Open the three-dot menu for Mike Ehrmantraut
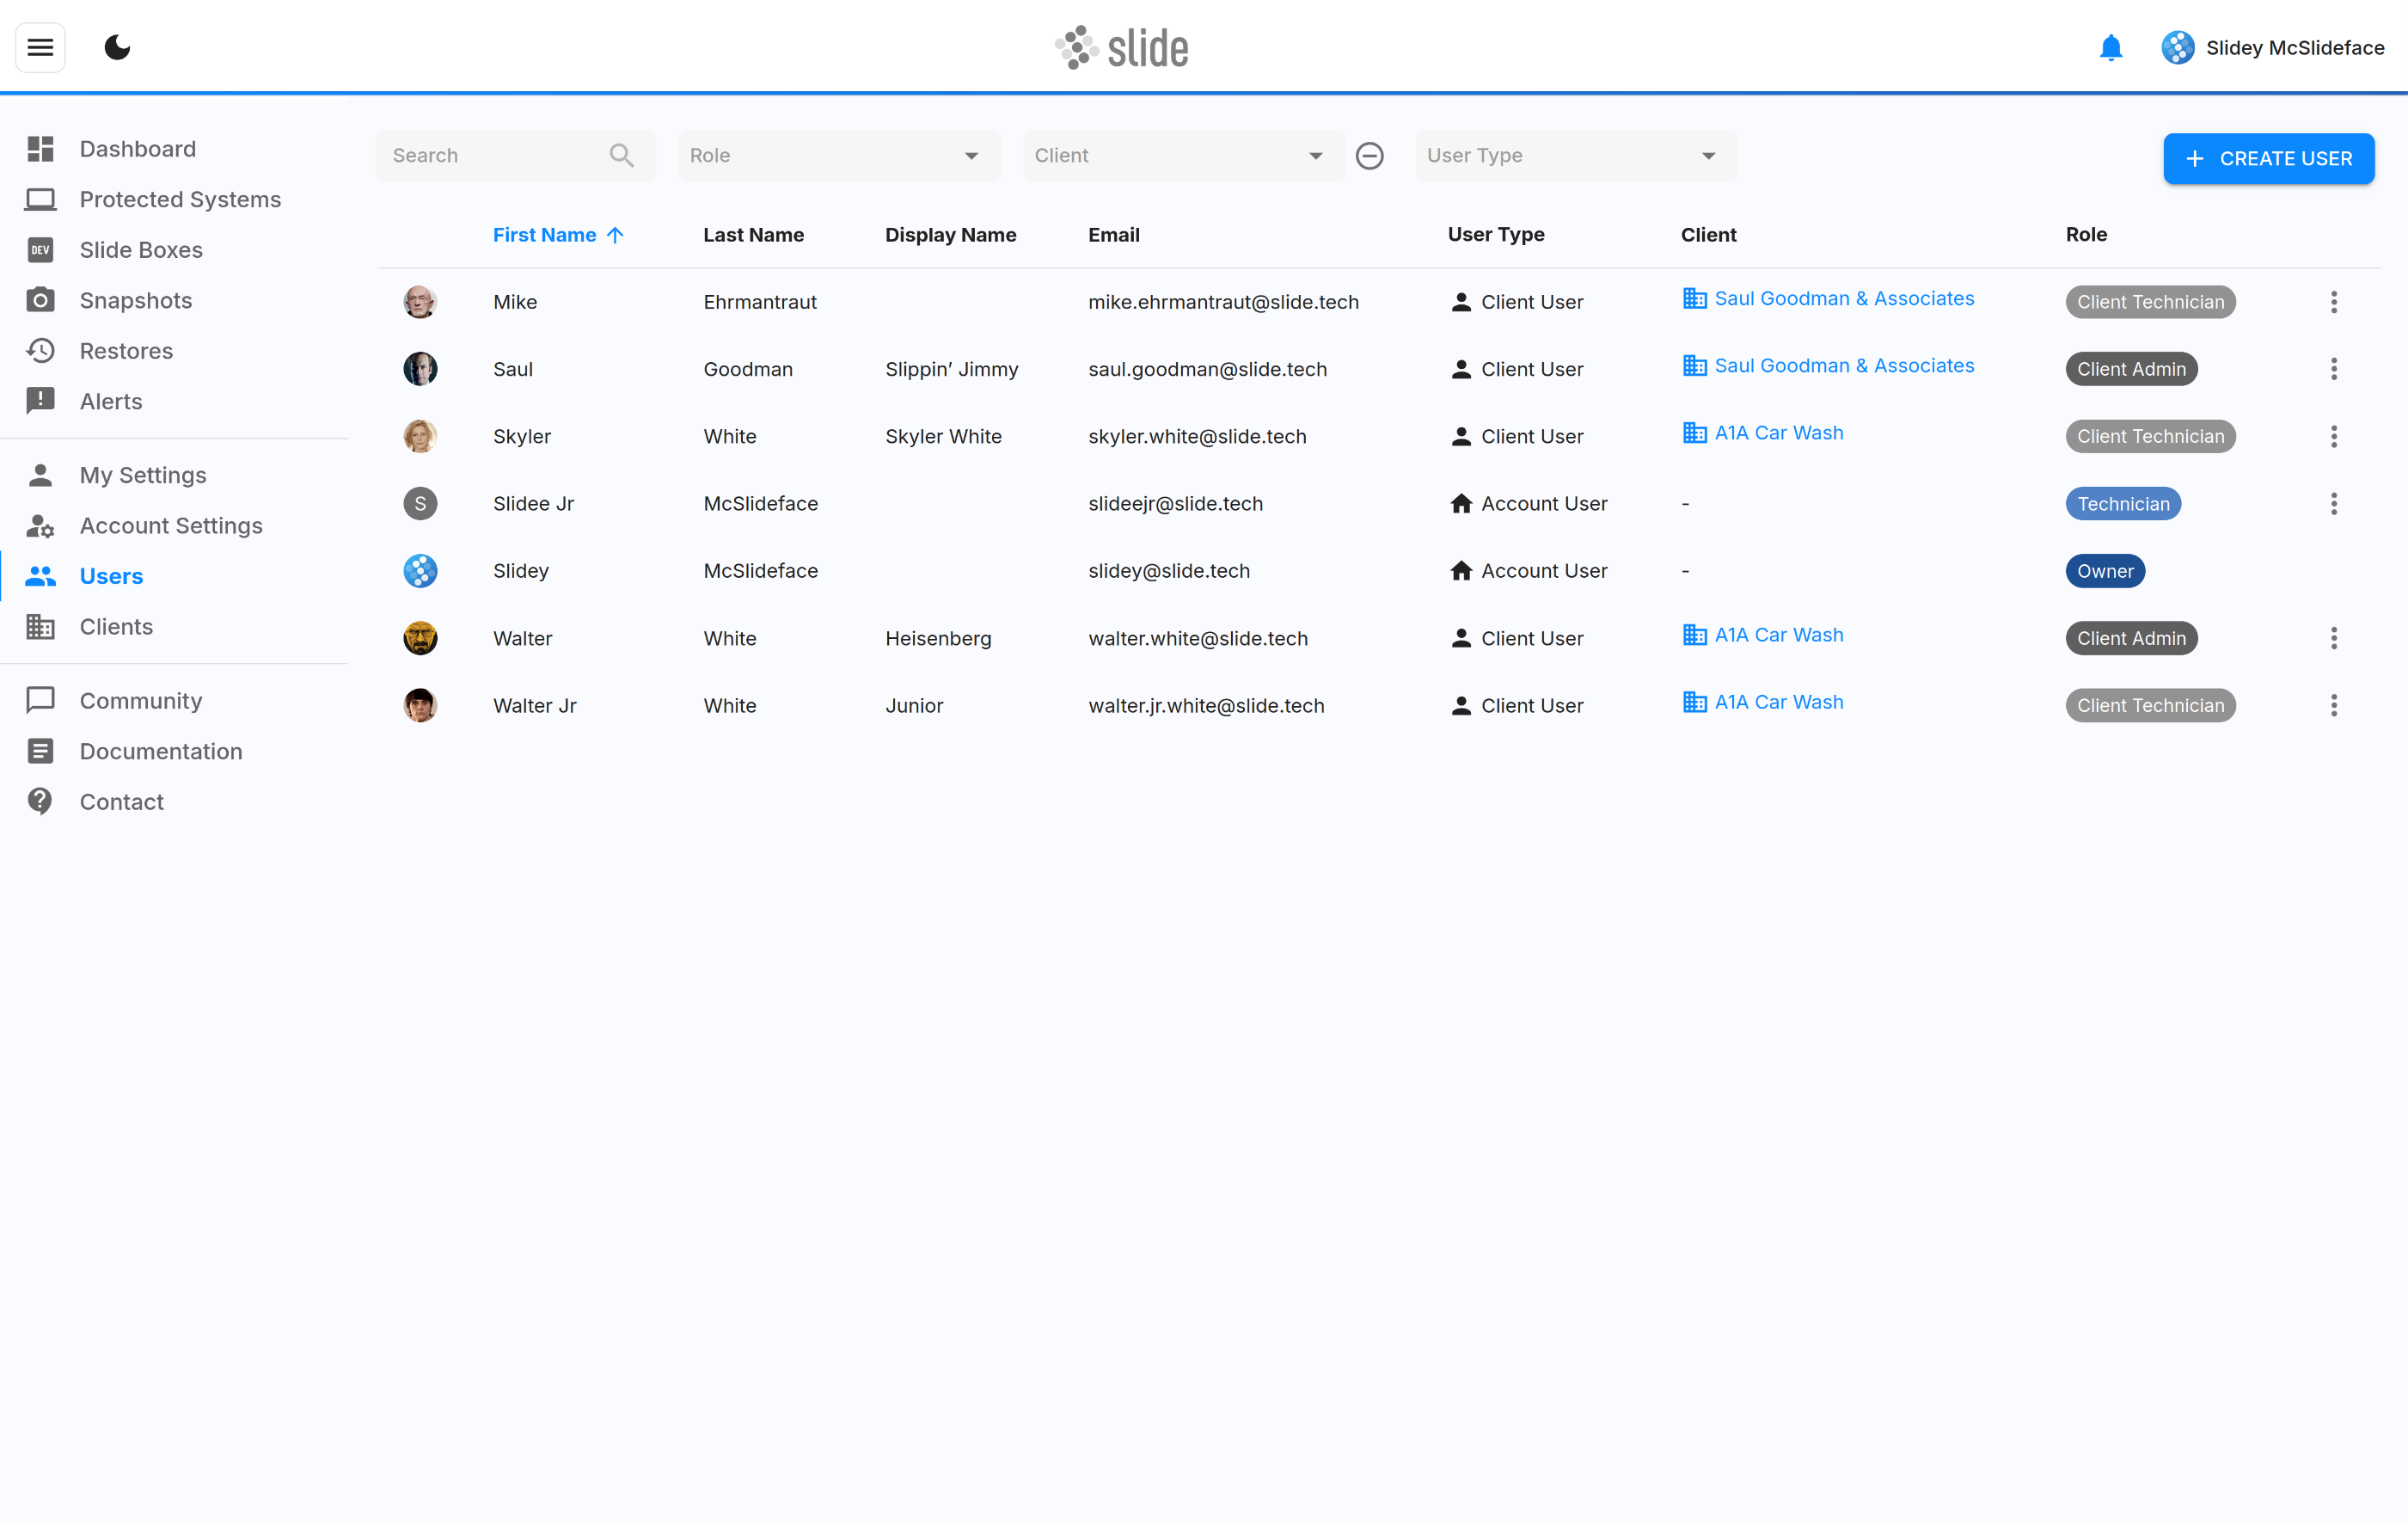 tap(2333, 302)
